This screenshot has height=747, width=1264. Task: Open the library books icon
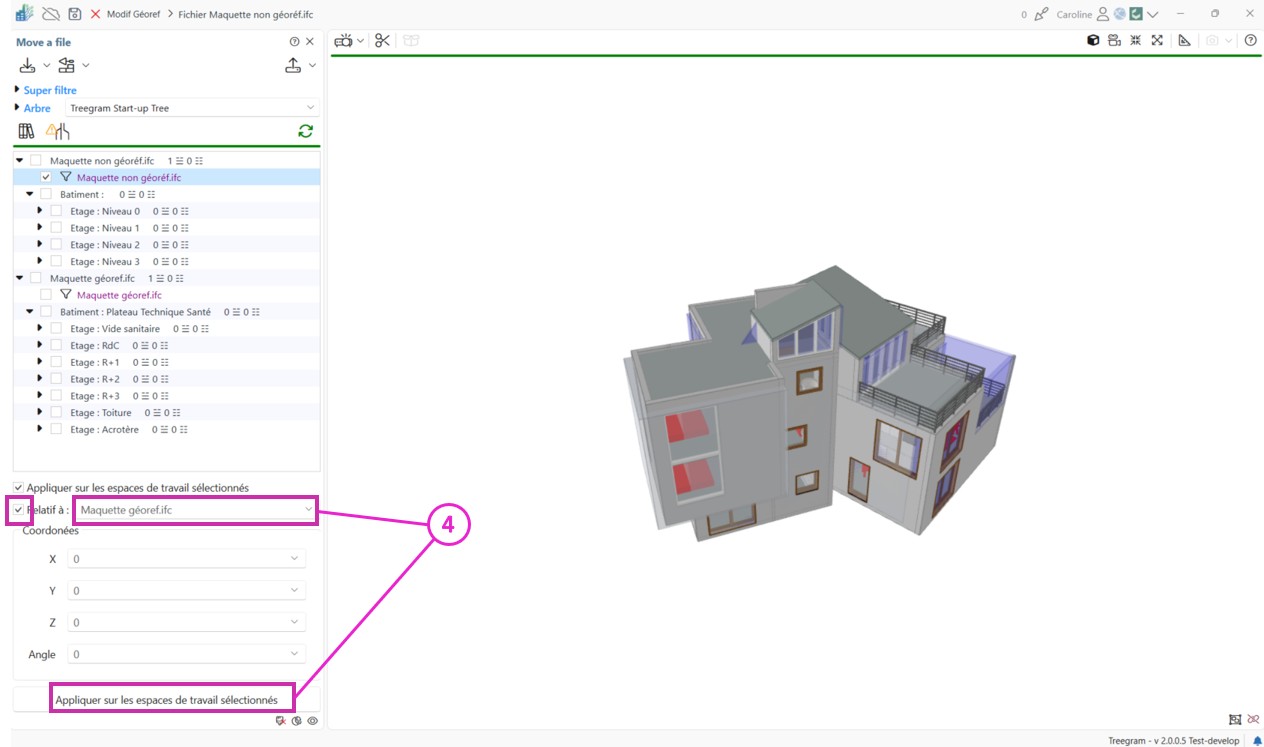[x=27, y=131]
